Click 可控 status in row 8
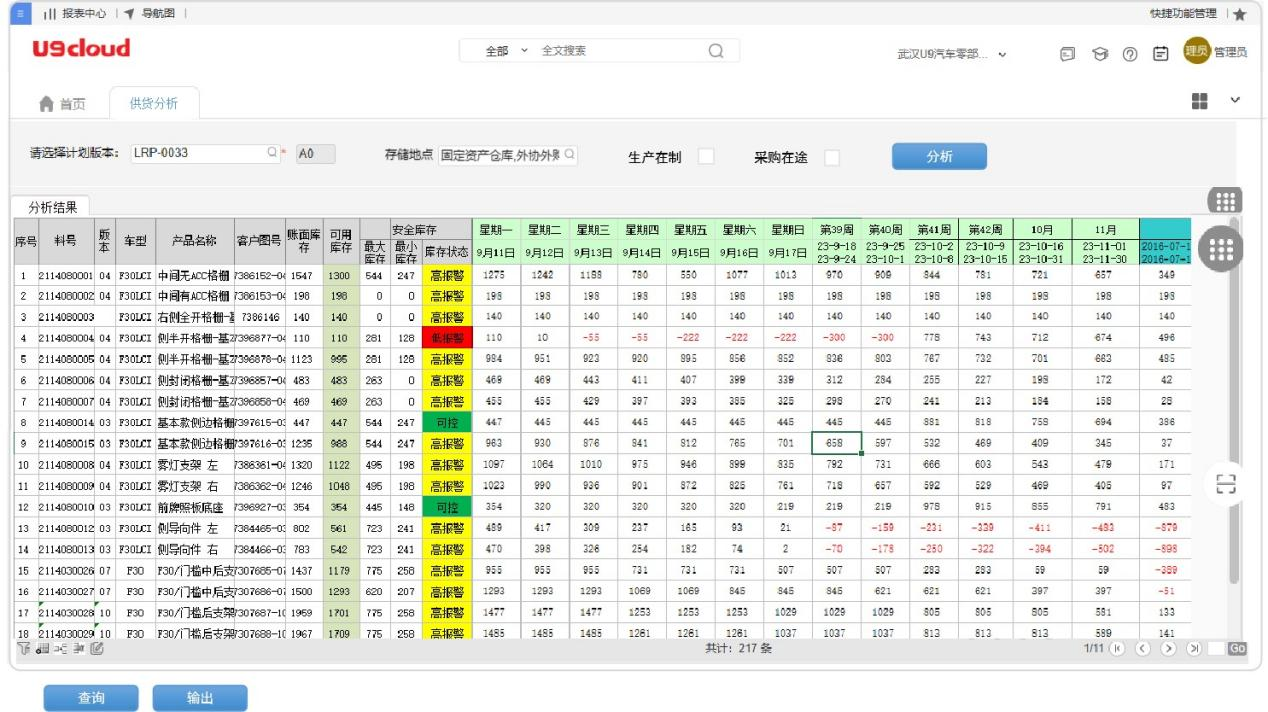This screenshot has height=712, width=1268. [446, 422]
